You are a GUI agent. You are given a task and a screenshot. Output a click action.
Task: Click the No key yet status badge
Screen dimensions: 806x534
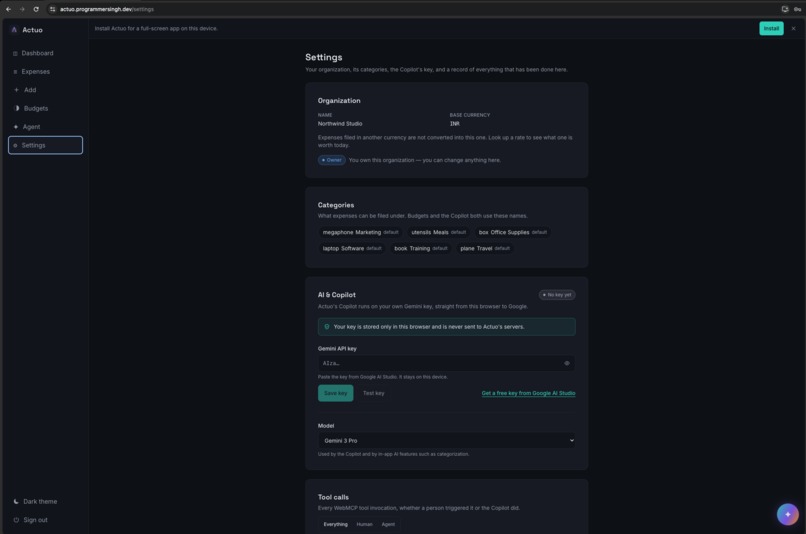pos(557,295)
